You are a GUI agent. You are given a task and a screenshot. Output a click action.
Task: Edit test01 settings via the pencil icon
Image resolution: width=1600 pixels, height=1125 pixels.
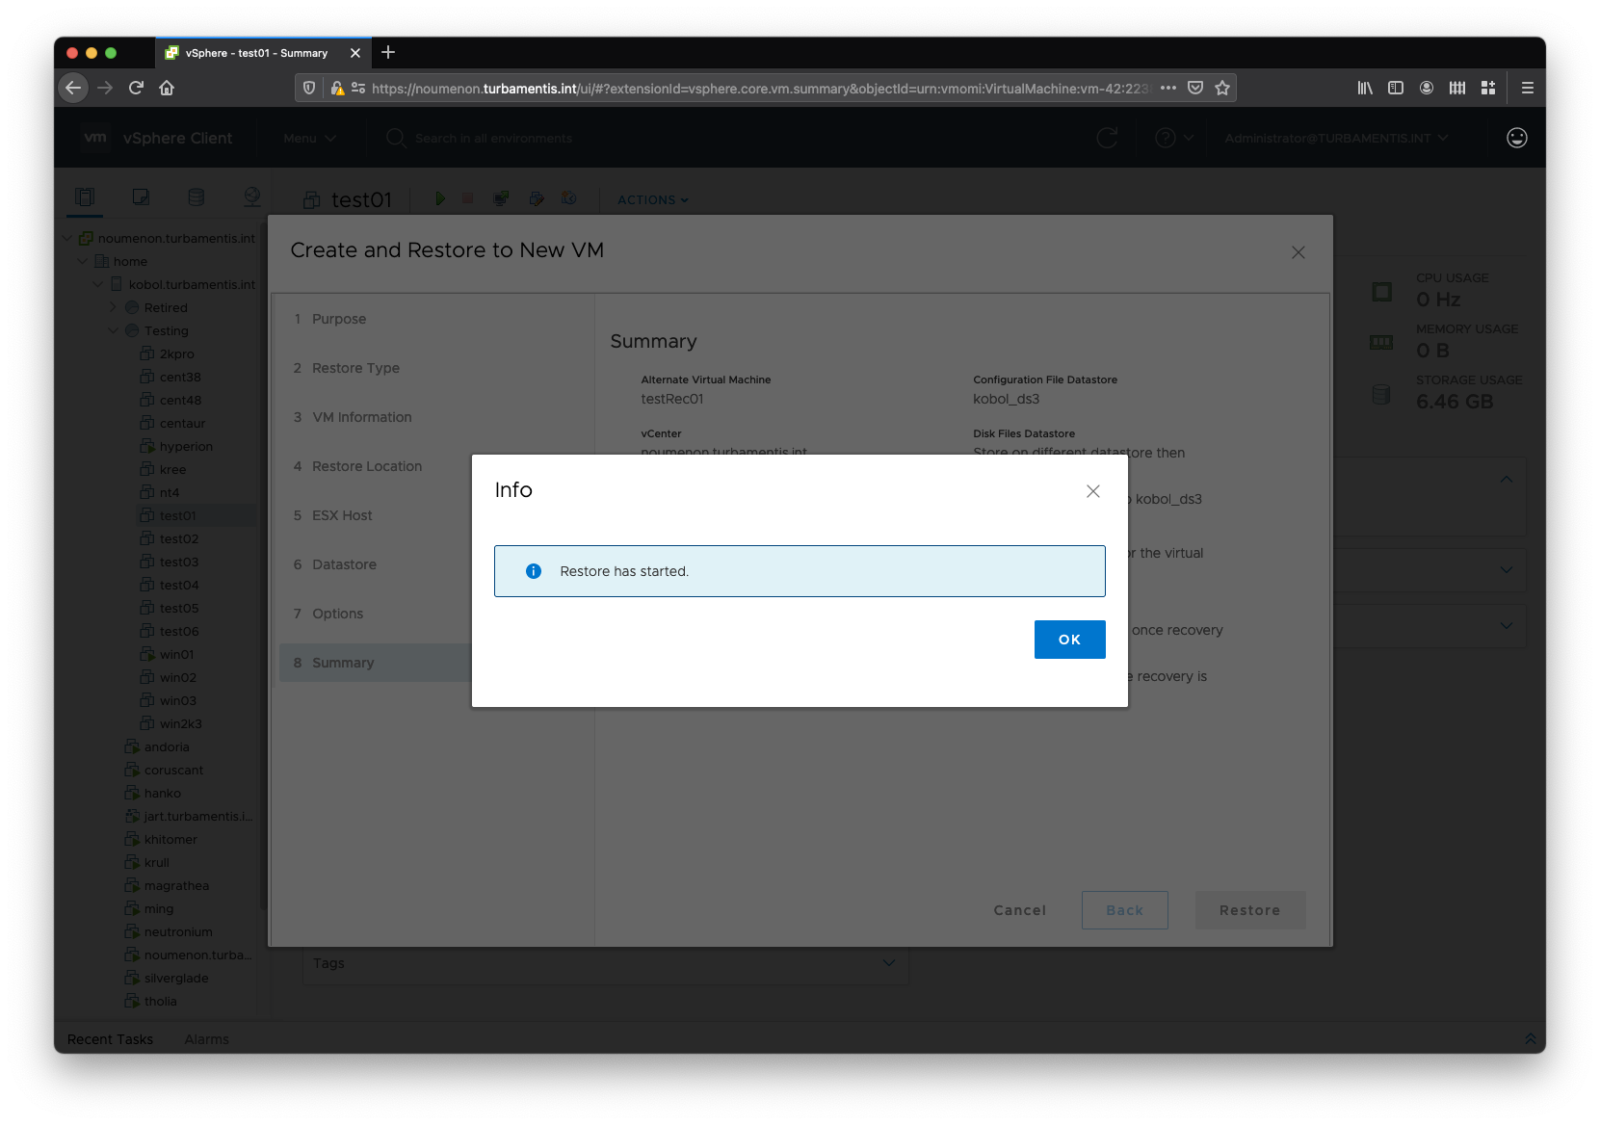(536, 198)
